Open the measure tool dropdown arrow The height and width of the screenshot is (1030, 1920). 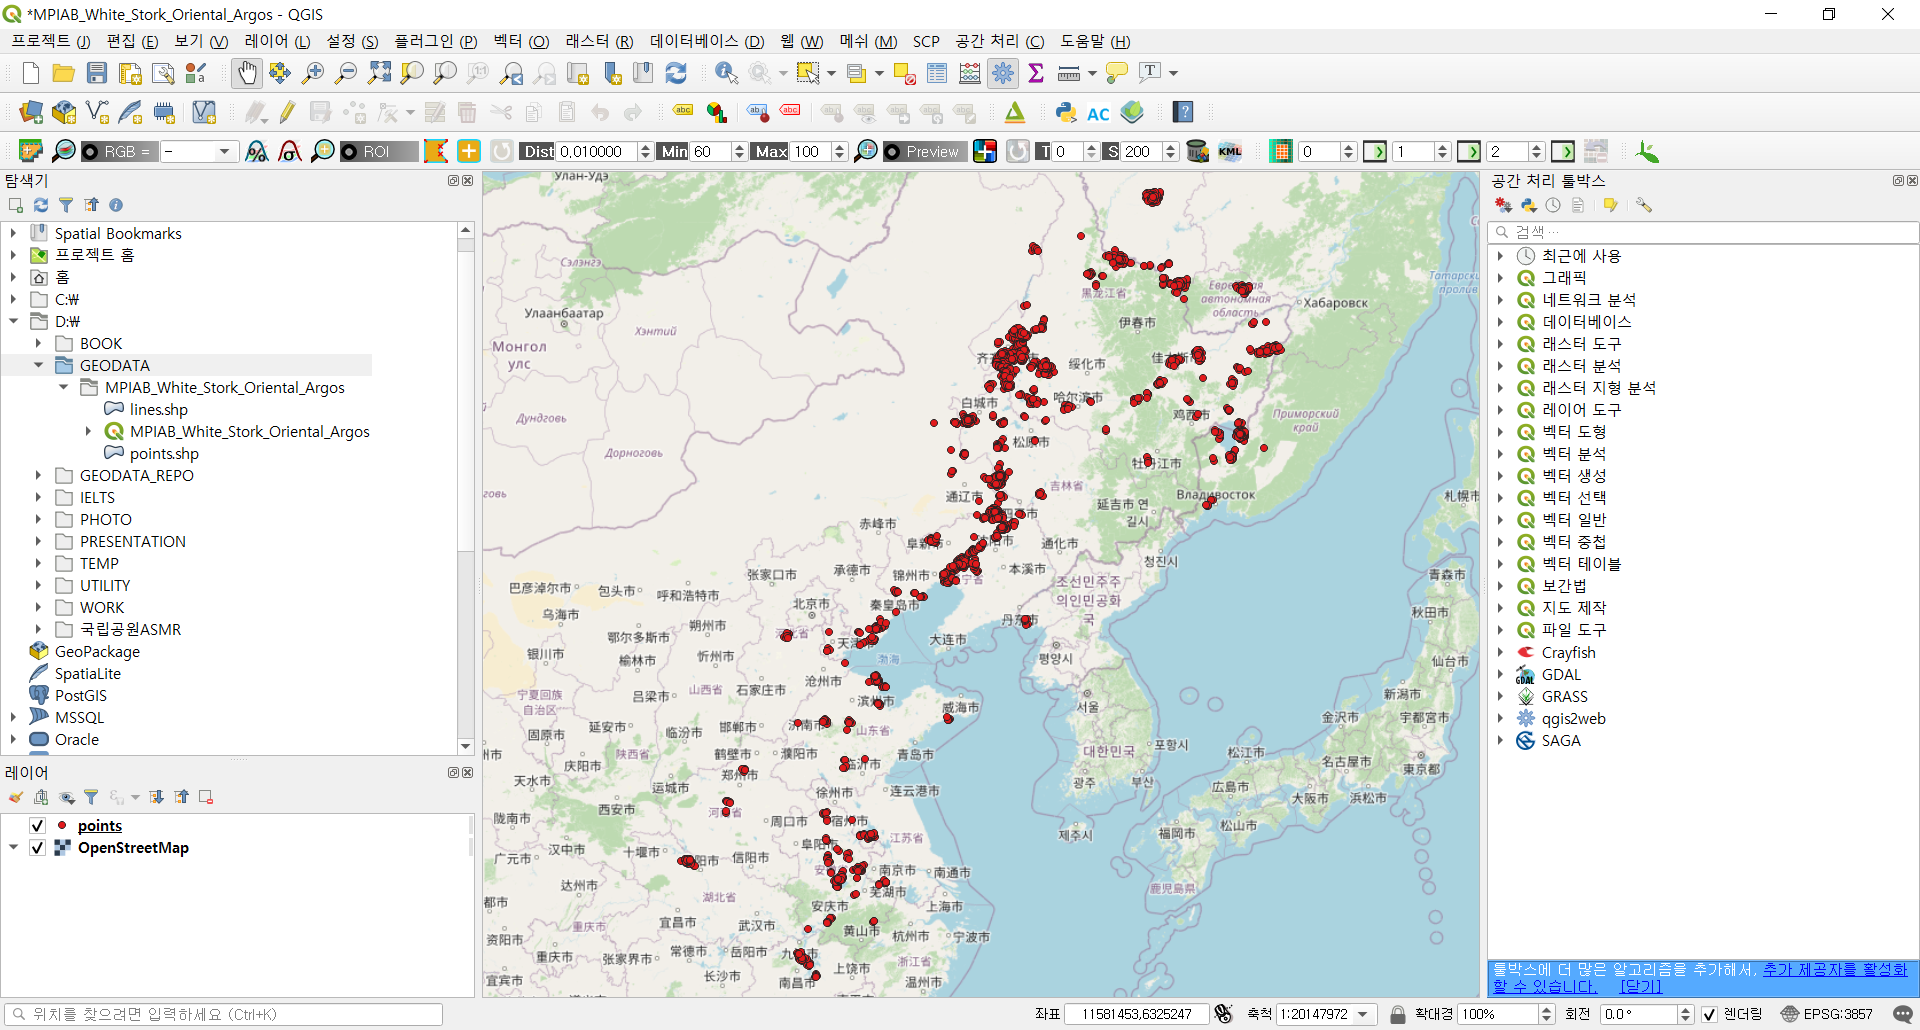click(1092, 73)
